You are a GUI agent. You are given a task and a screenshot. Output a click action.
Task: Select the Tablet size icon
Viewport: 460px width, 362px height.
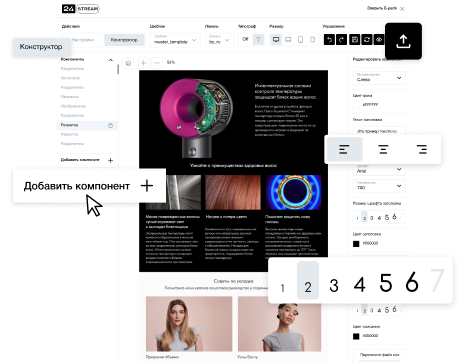click(x=300, y=40)
